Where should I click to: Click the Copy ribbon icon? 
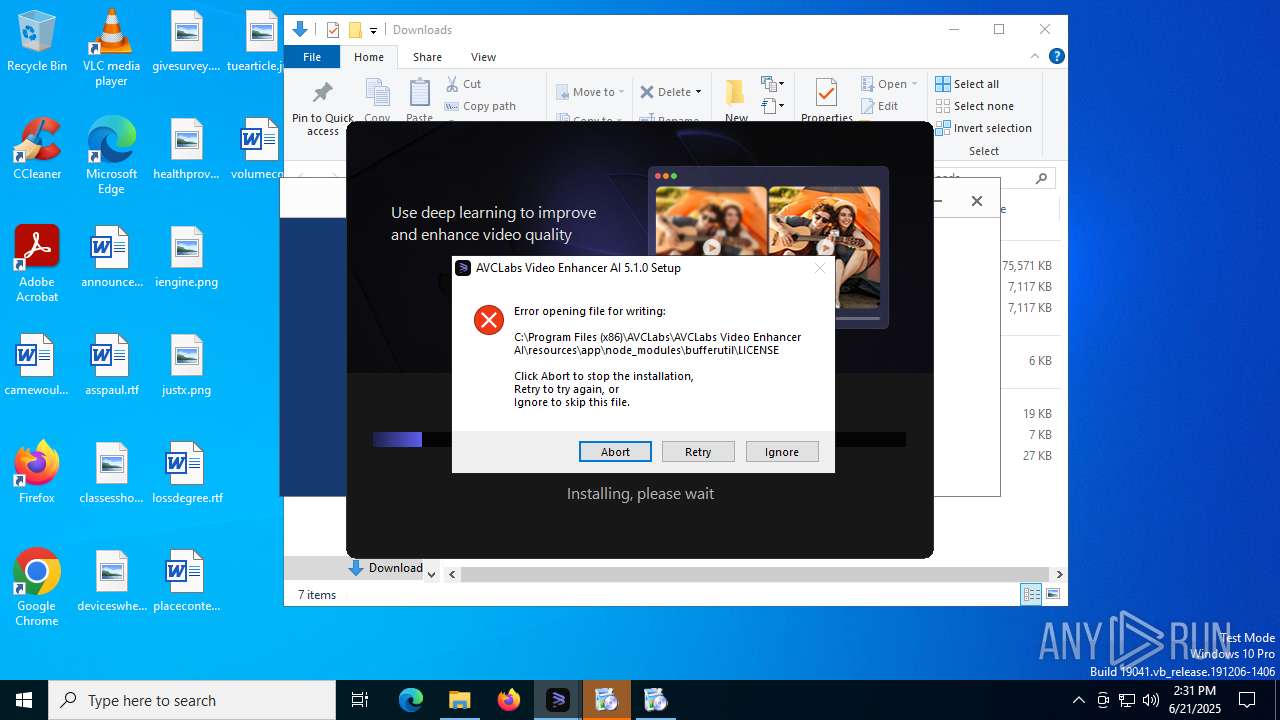pyautogui.click(x=377, y=95)
